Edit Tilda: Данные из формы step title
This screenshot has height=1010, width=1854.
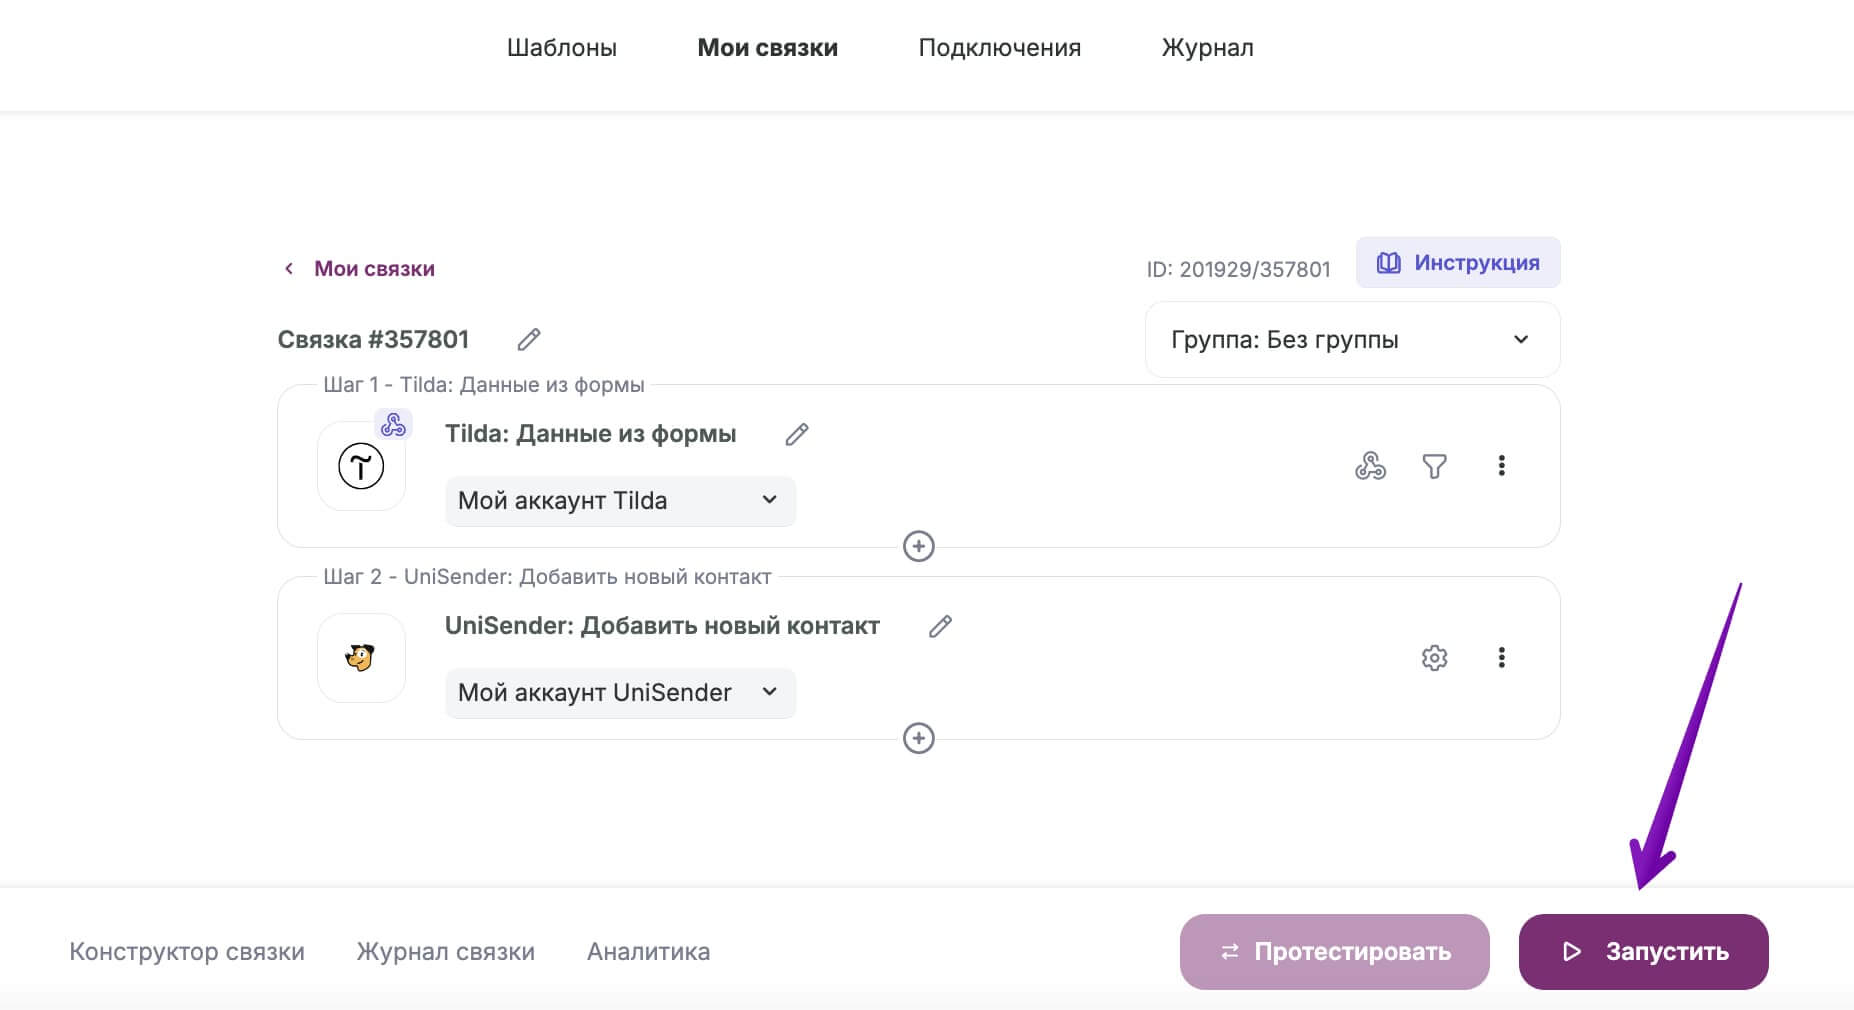[797, 434]
